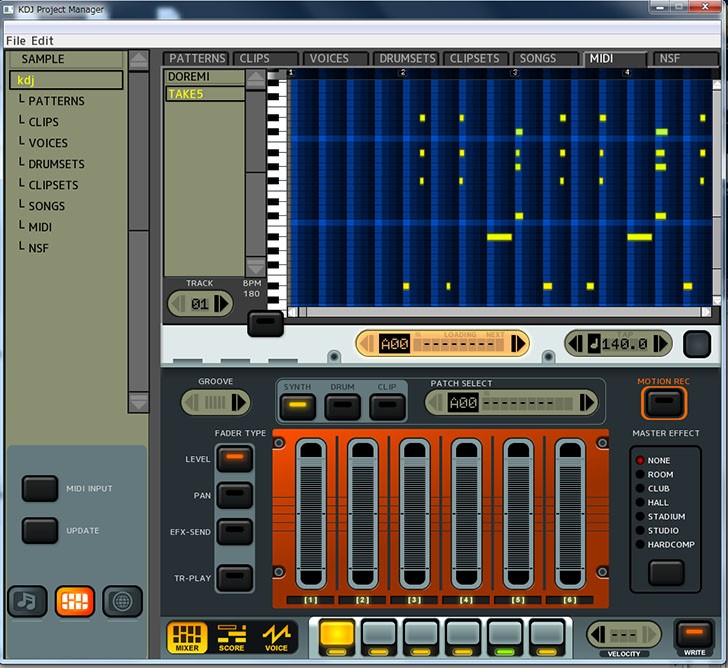Toggle the MOTION REC button
This screenshot has height=668, width=728.
coord(664,403)
